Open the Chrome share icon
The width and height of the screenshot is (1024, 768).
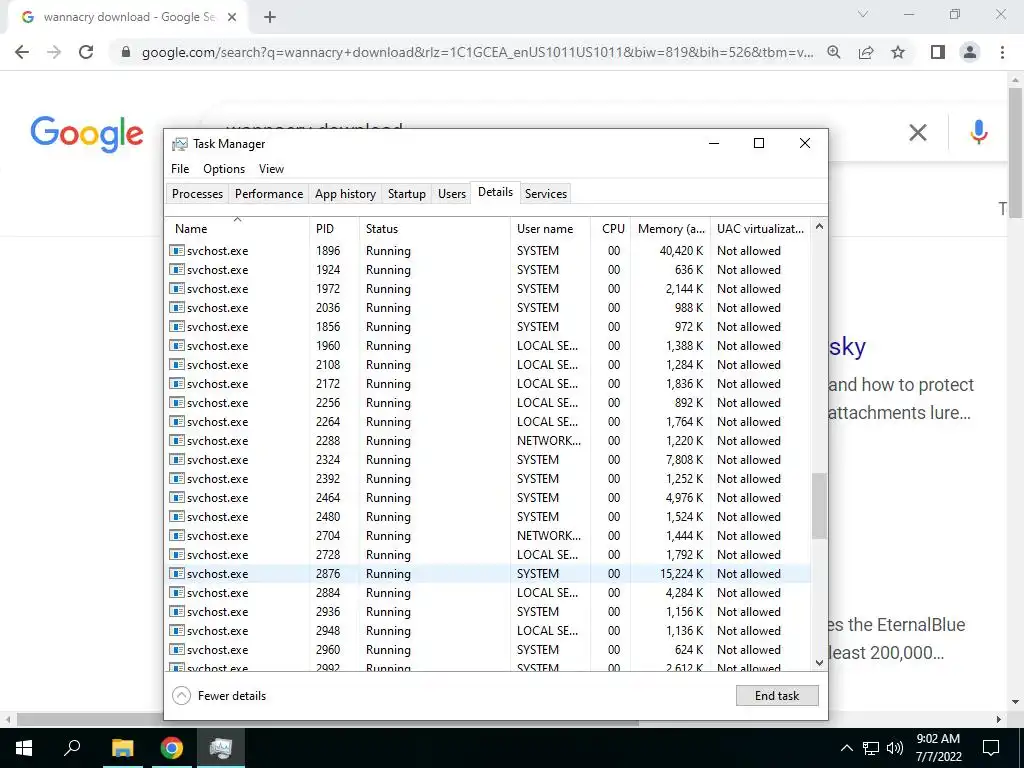(866, 52)
